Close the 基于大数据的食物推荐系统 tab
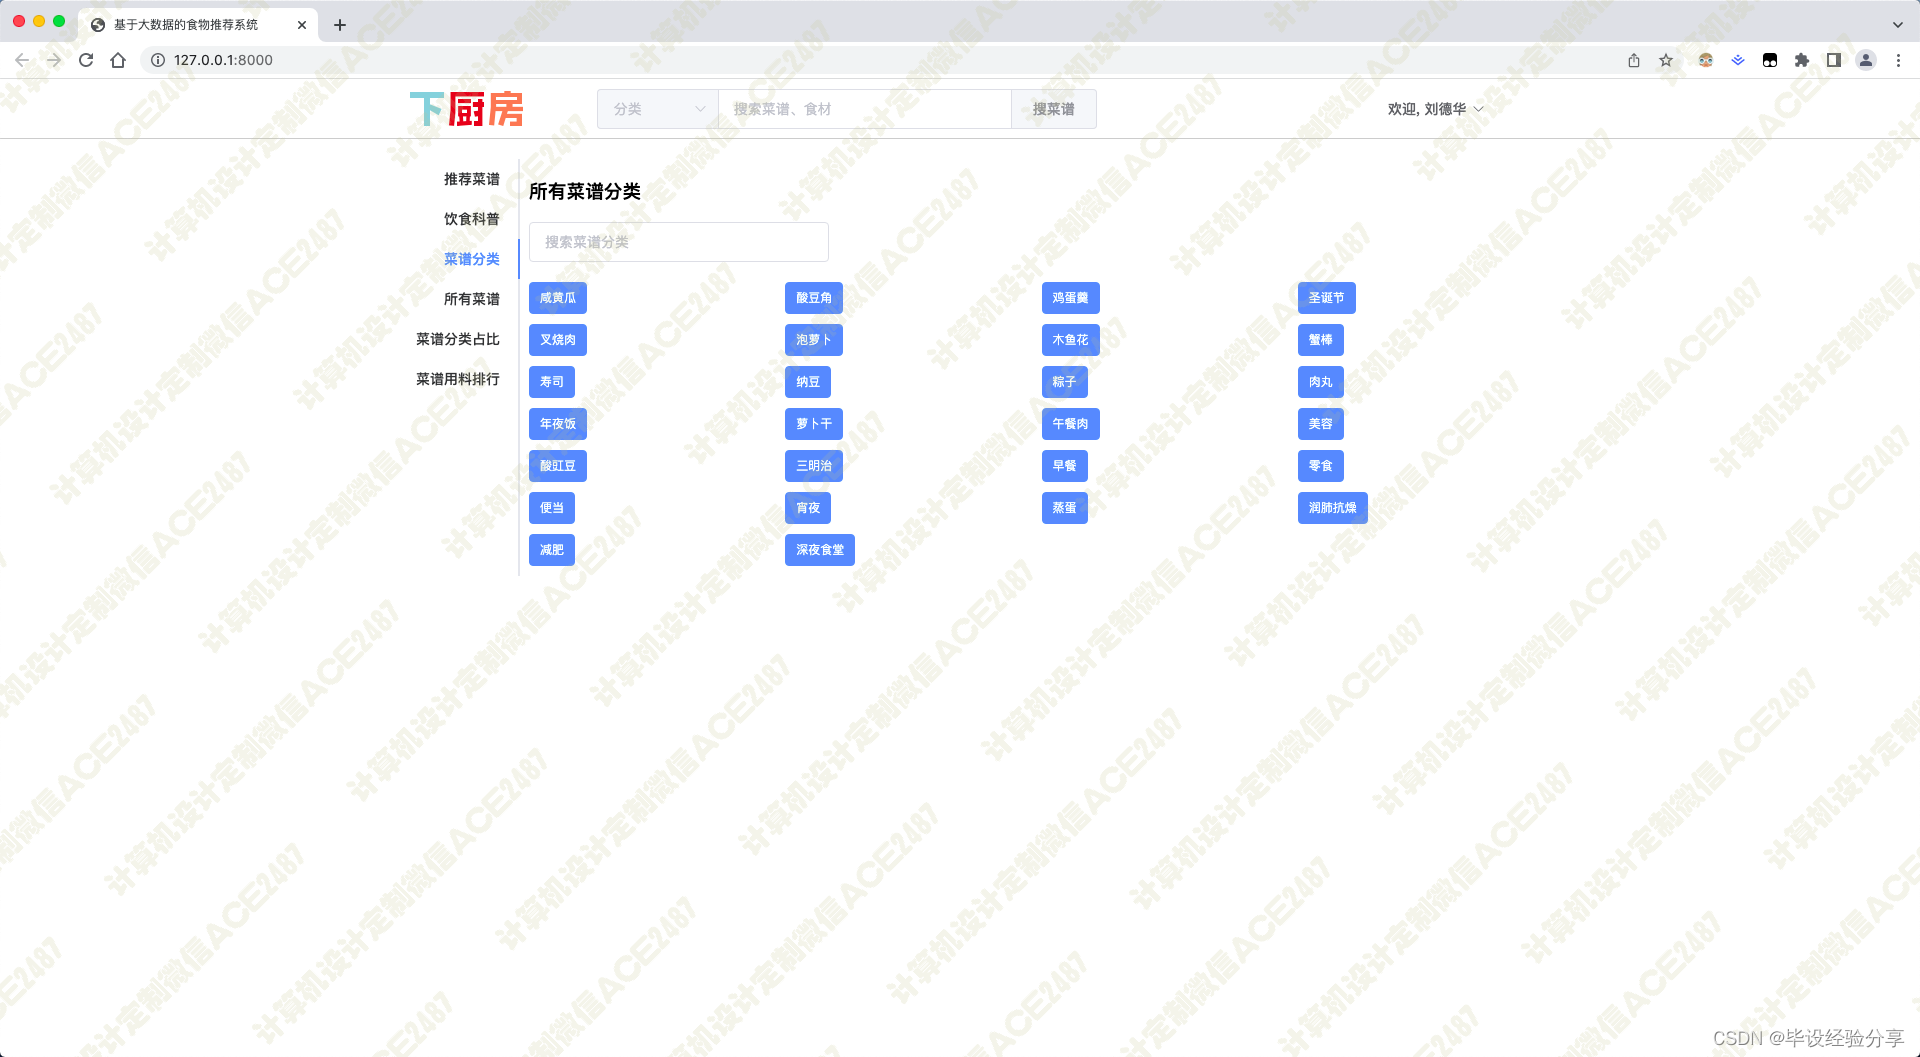This screenshot has height=1057, width=1920. coord(302,25)
